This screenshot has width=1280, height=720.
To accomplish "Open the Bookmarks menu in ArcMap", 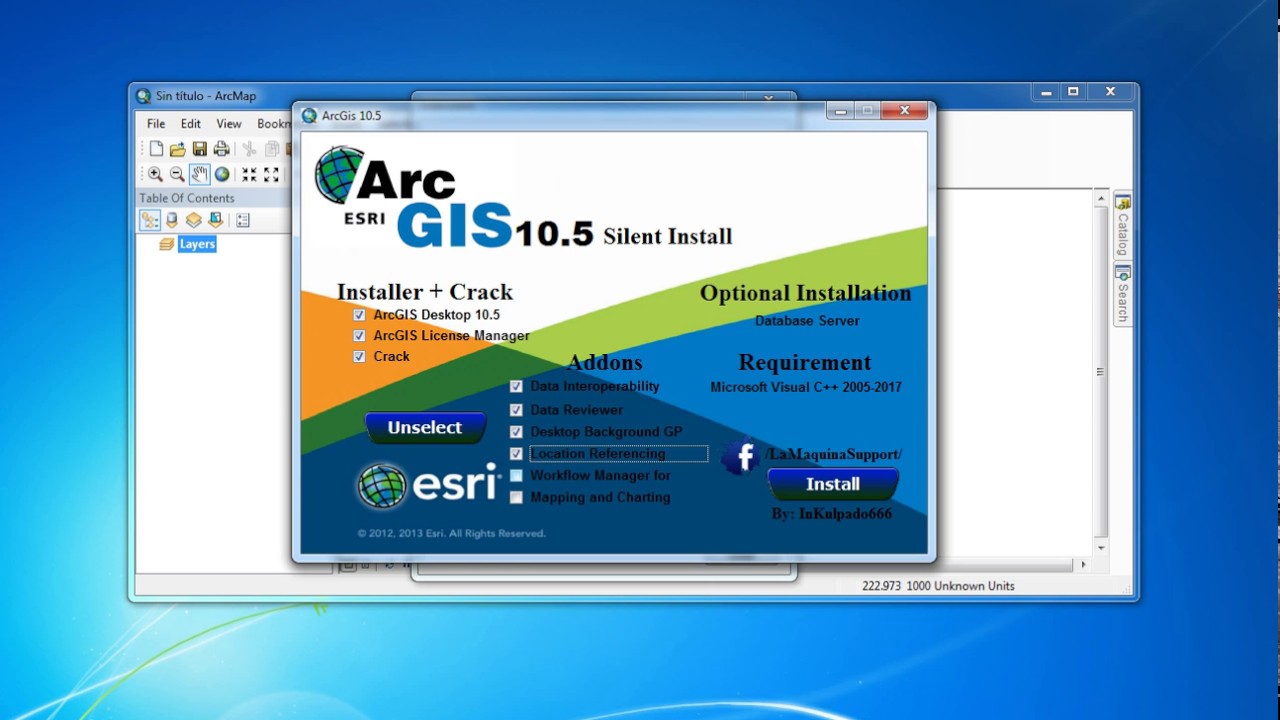I will pos(274,124).
